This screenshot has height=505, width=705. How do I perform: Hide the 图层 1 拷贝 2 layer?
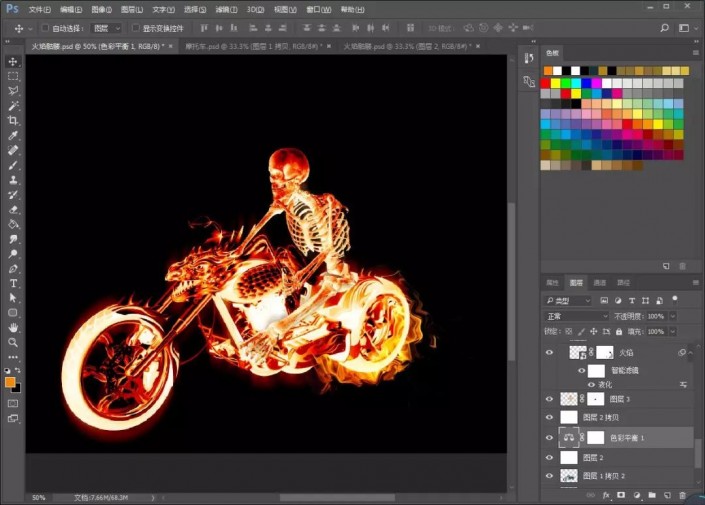549,476
